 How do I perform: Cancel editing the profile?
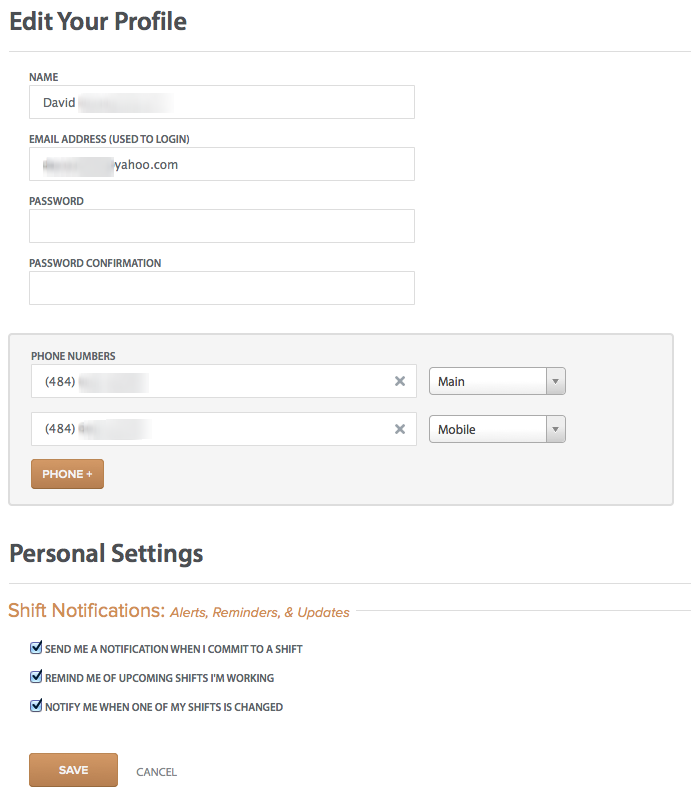(156, 772)
